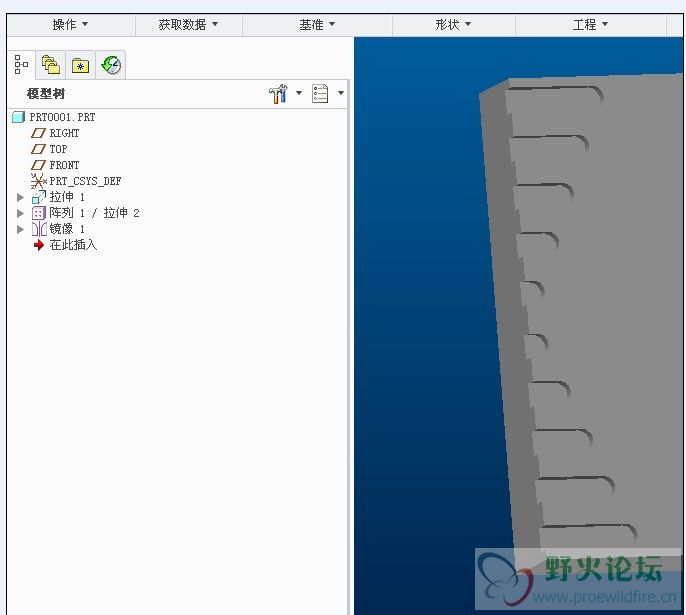Screen dimensions: 686x615
Task: Click the 镜像 1 mirror icon
Action: coord(39,229)
